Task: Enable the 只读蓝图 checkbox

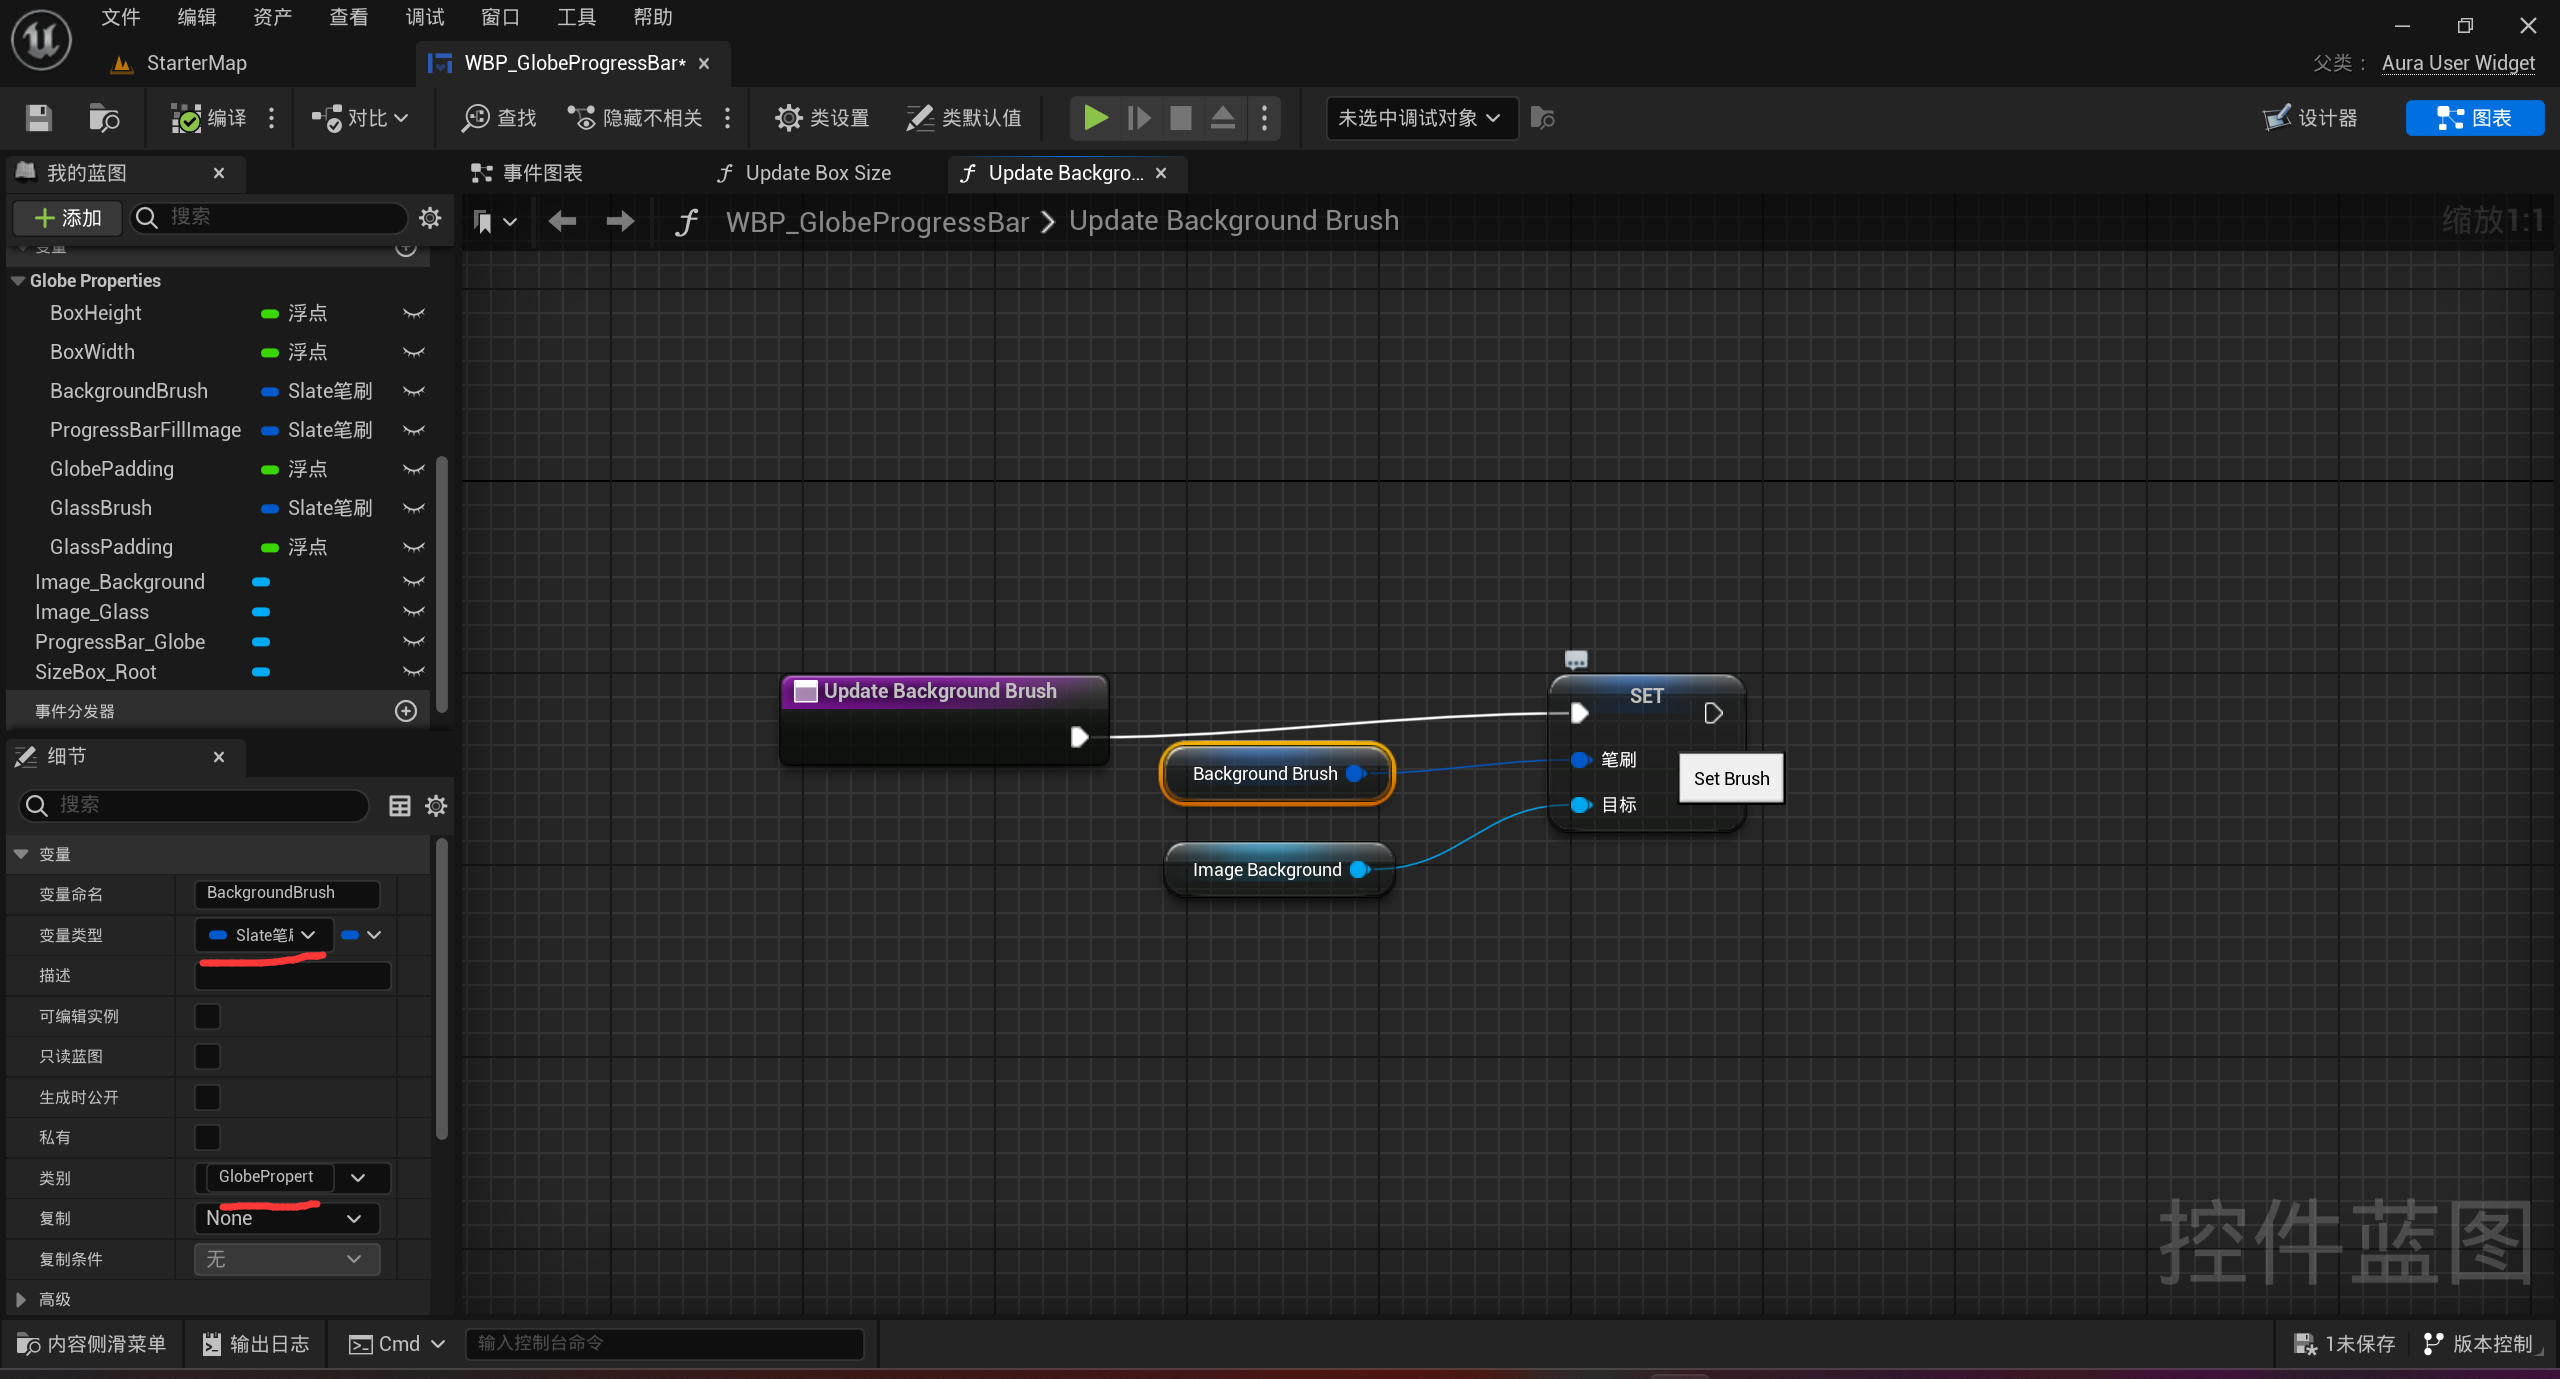Action: click(207, 1056)
